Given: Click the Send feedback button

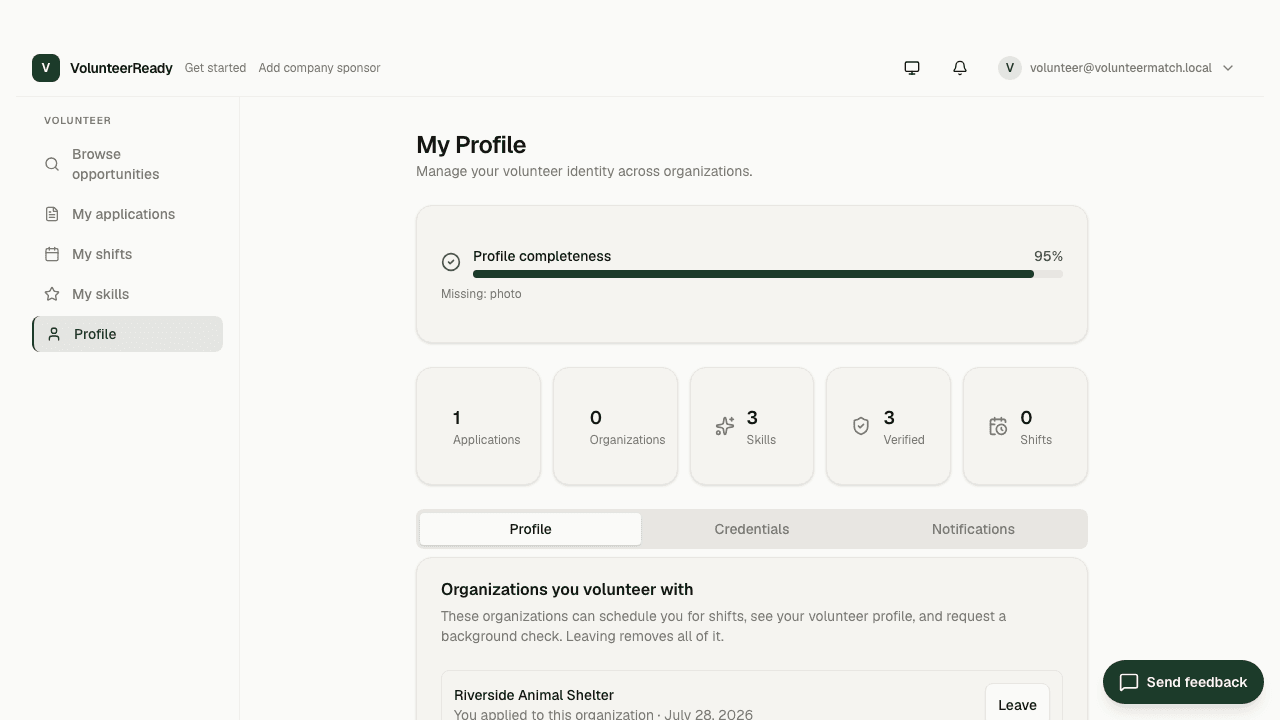Looking at the screenshot, I should [1183, 682].
